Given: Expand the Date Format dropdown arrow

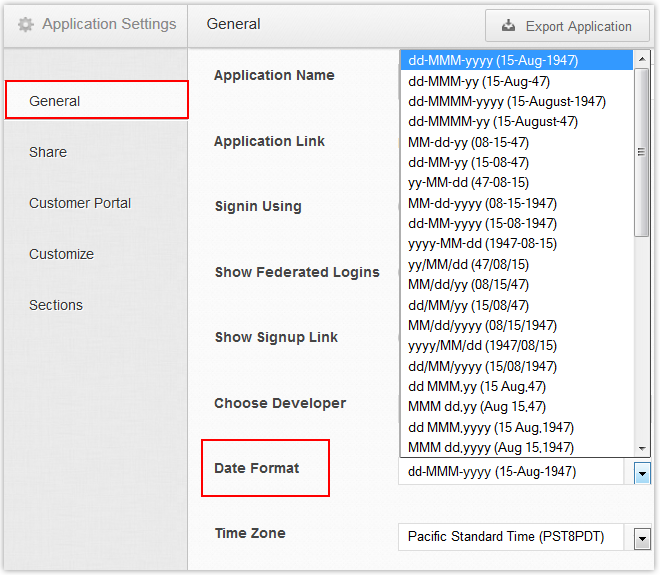Looking at the screenshot, I should click(642, 472).
